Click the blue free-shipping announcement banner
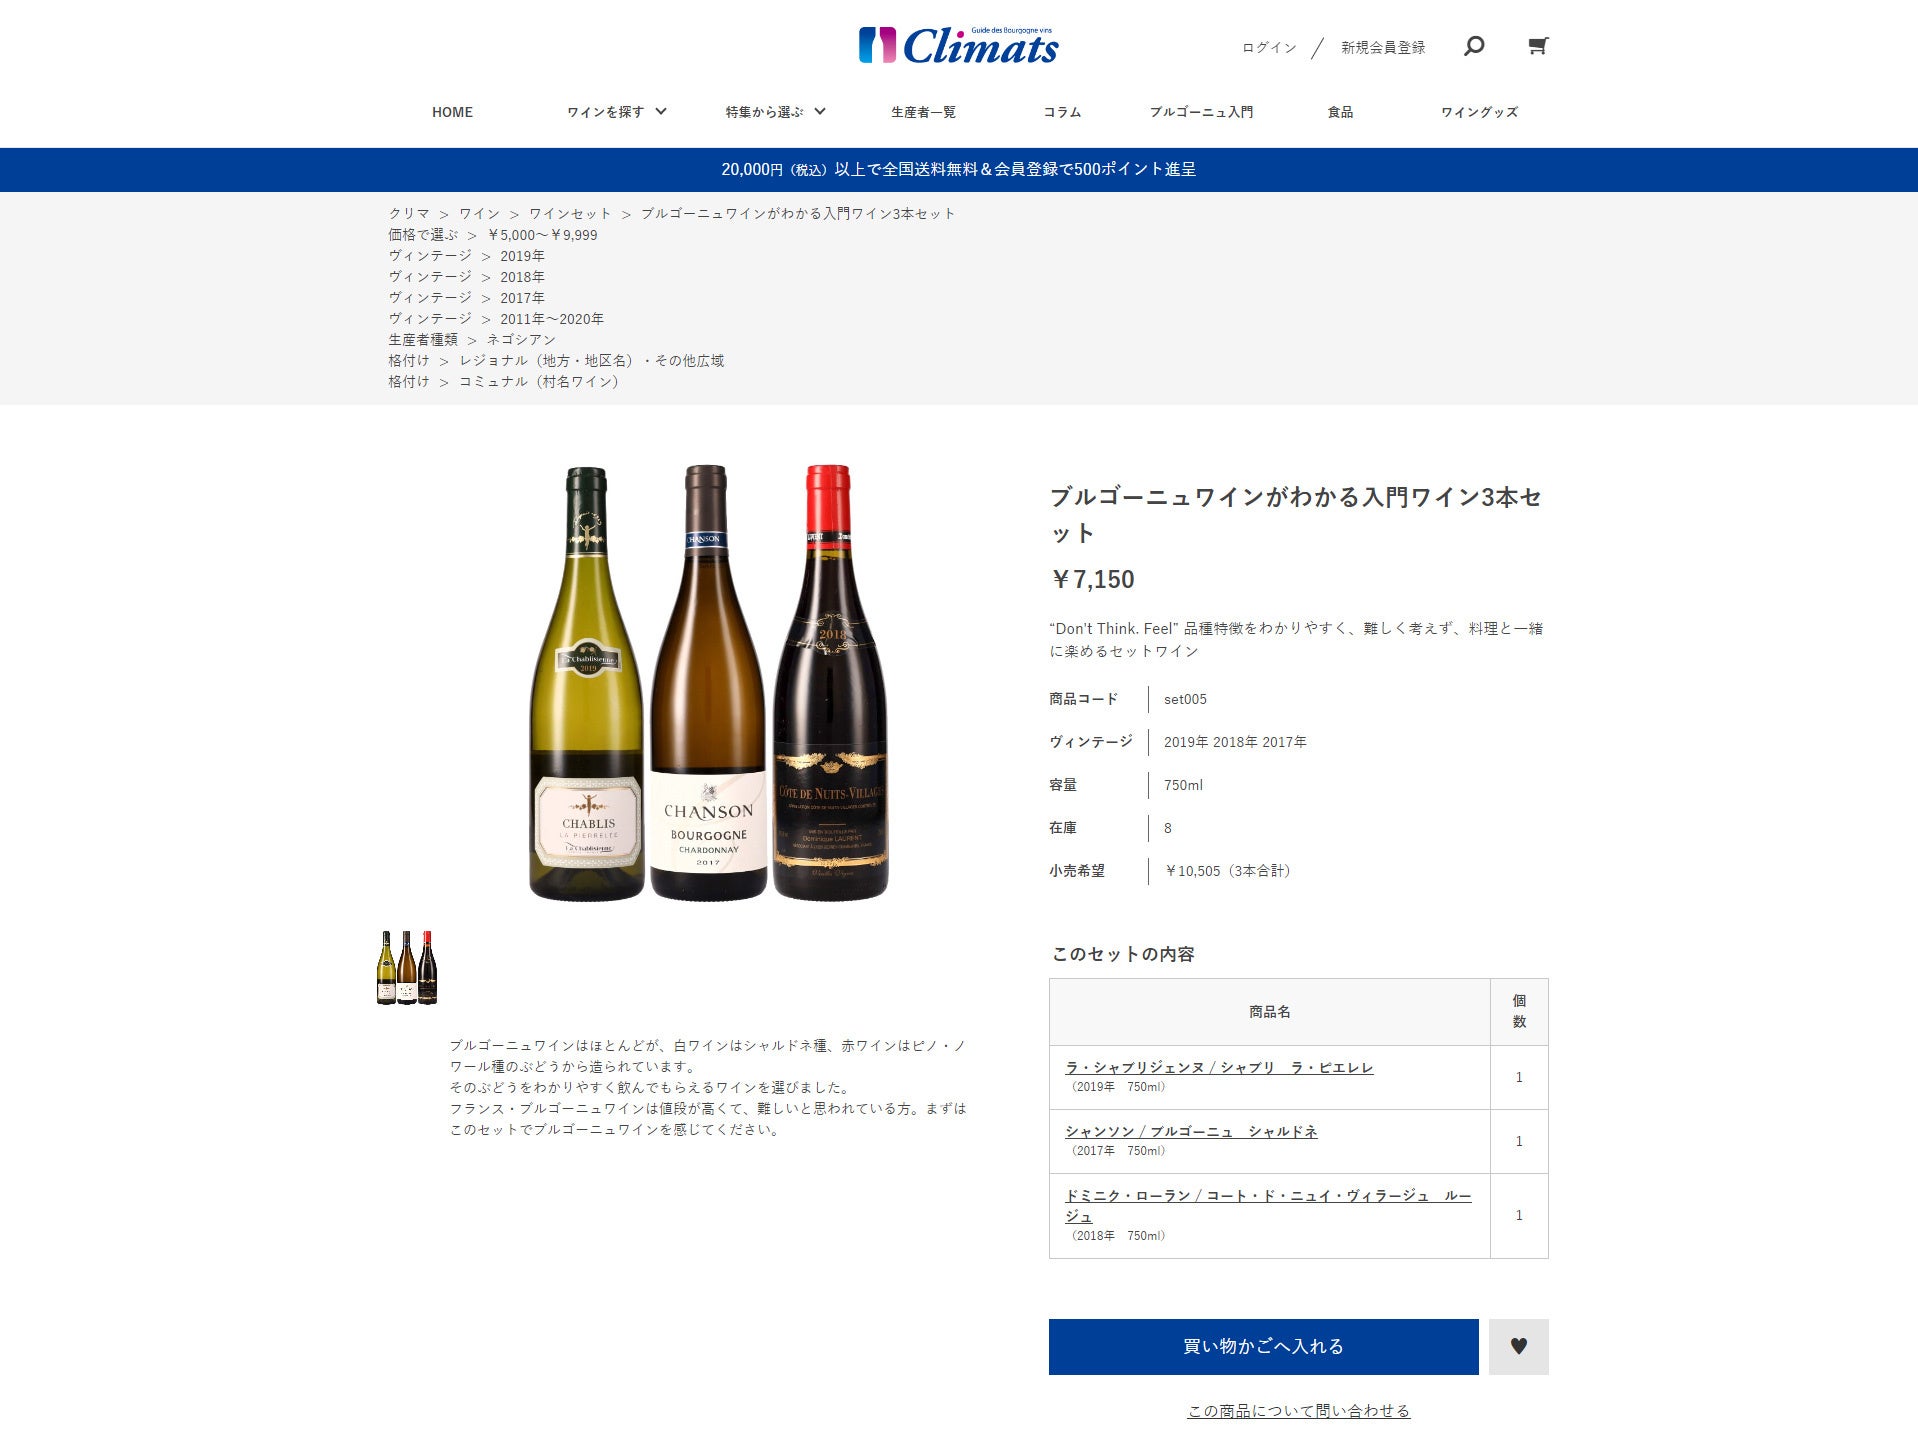 pos(959,169)
